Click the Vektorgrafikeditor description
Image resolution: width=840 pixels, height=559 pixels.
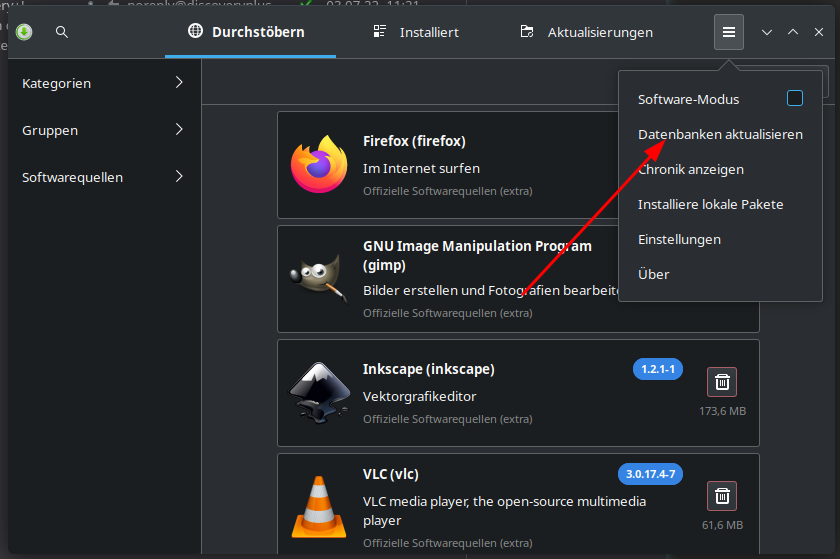[419, 397]
